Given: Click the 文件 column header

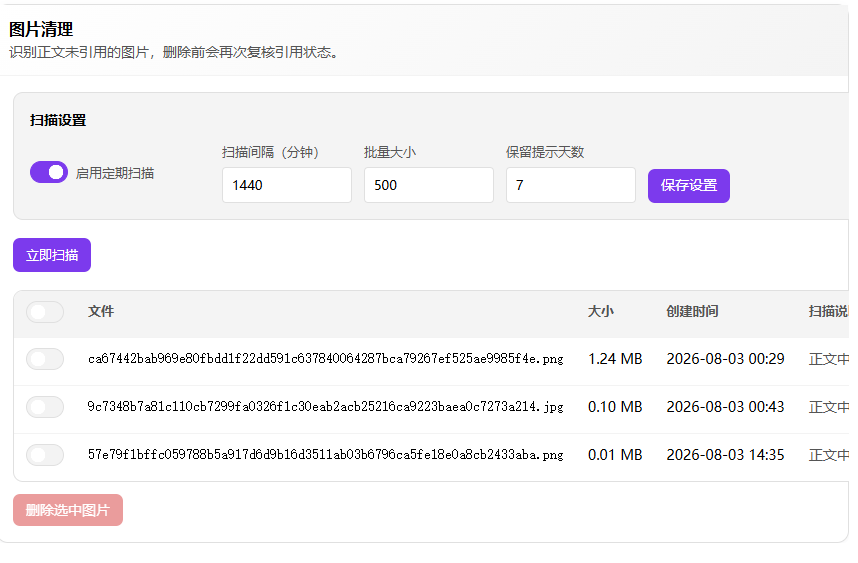Looking at the screenshot, I should (101, 311).
